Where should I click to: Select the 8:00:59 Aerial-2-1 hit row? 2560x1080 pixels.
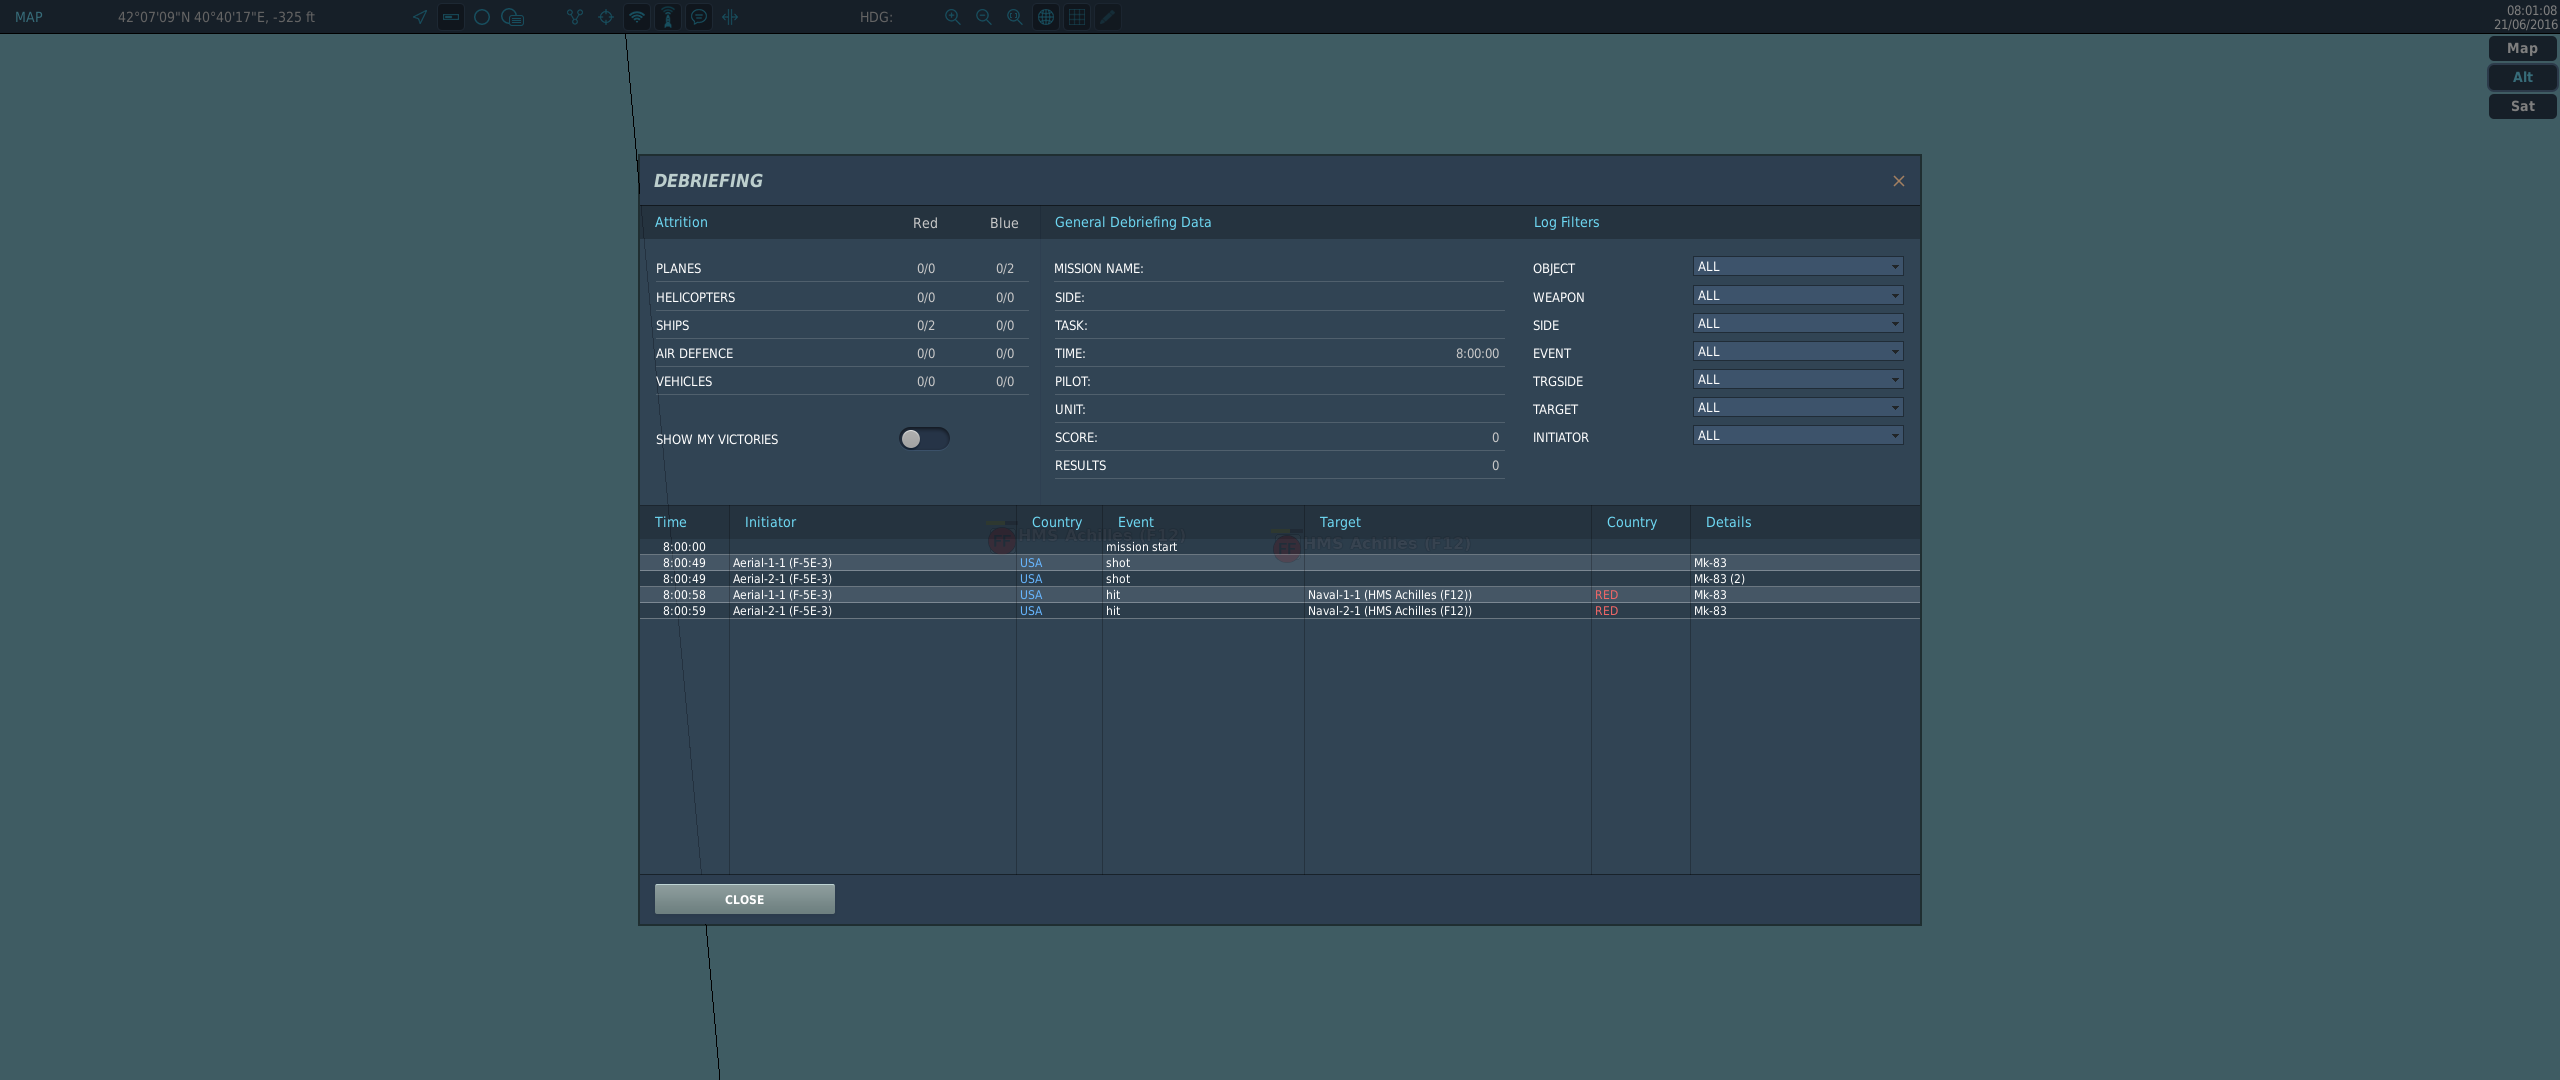pyautogui.click(x=1280, y=611)
